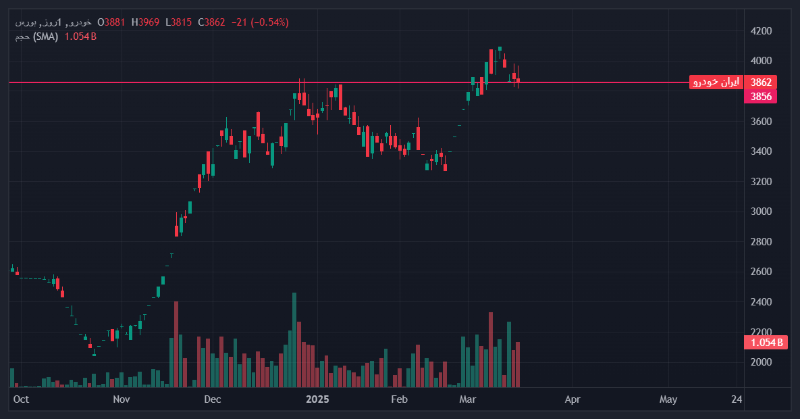Select the red horizontal price line
The image size is (800, 419).
(x=347, y=82)
